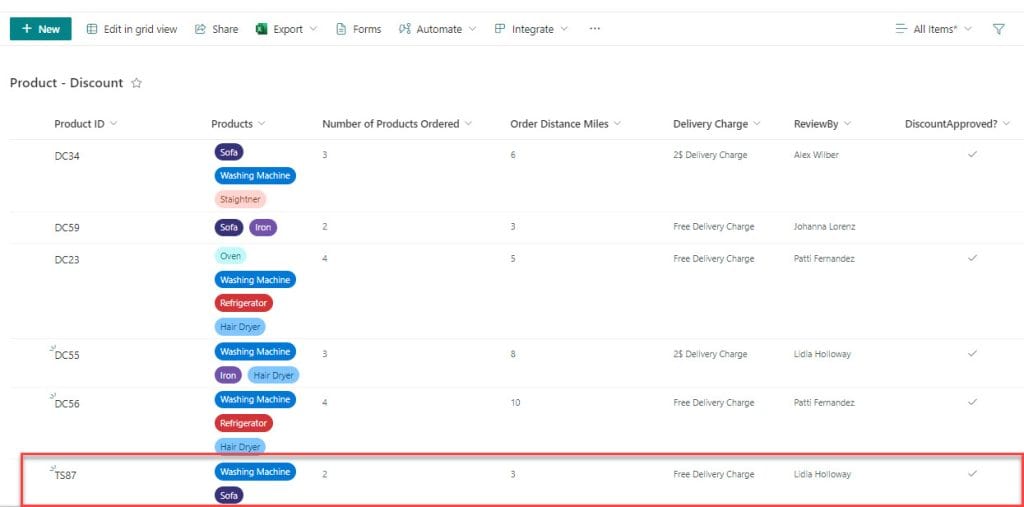Screen dimensions: 1024x507
Task: Click Hair Dryer tag in DC55 row
Action: [x=273, y=375]
